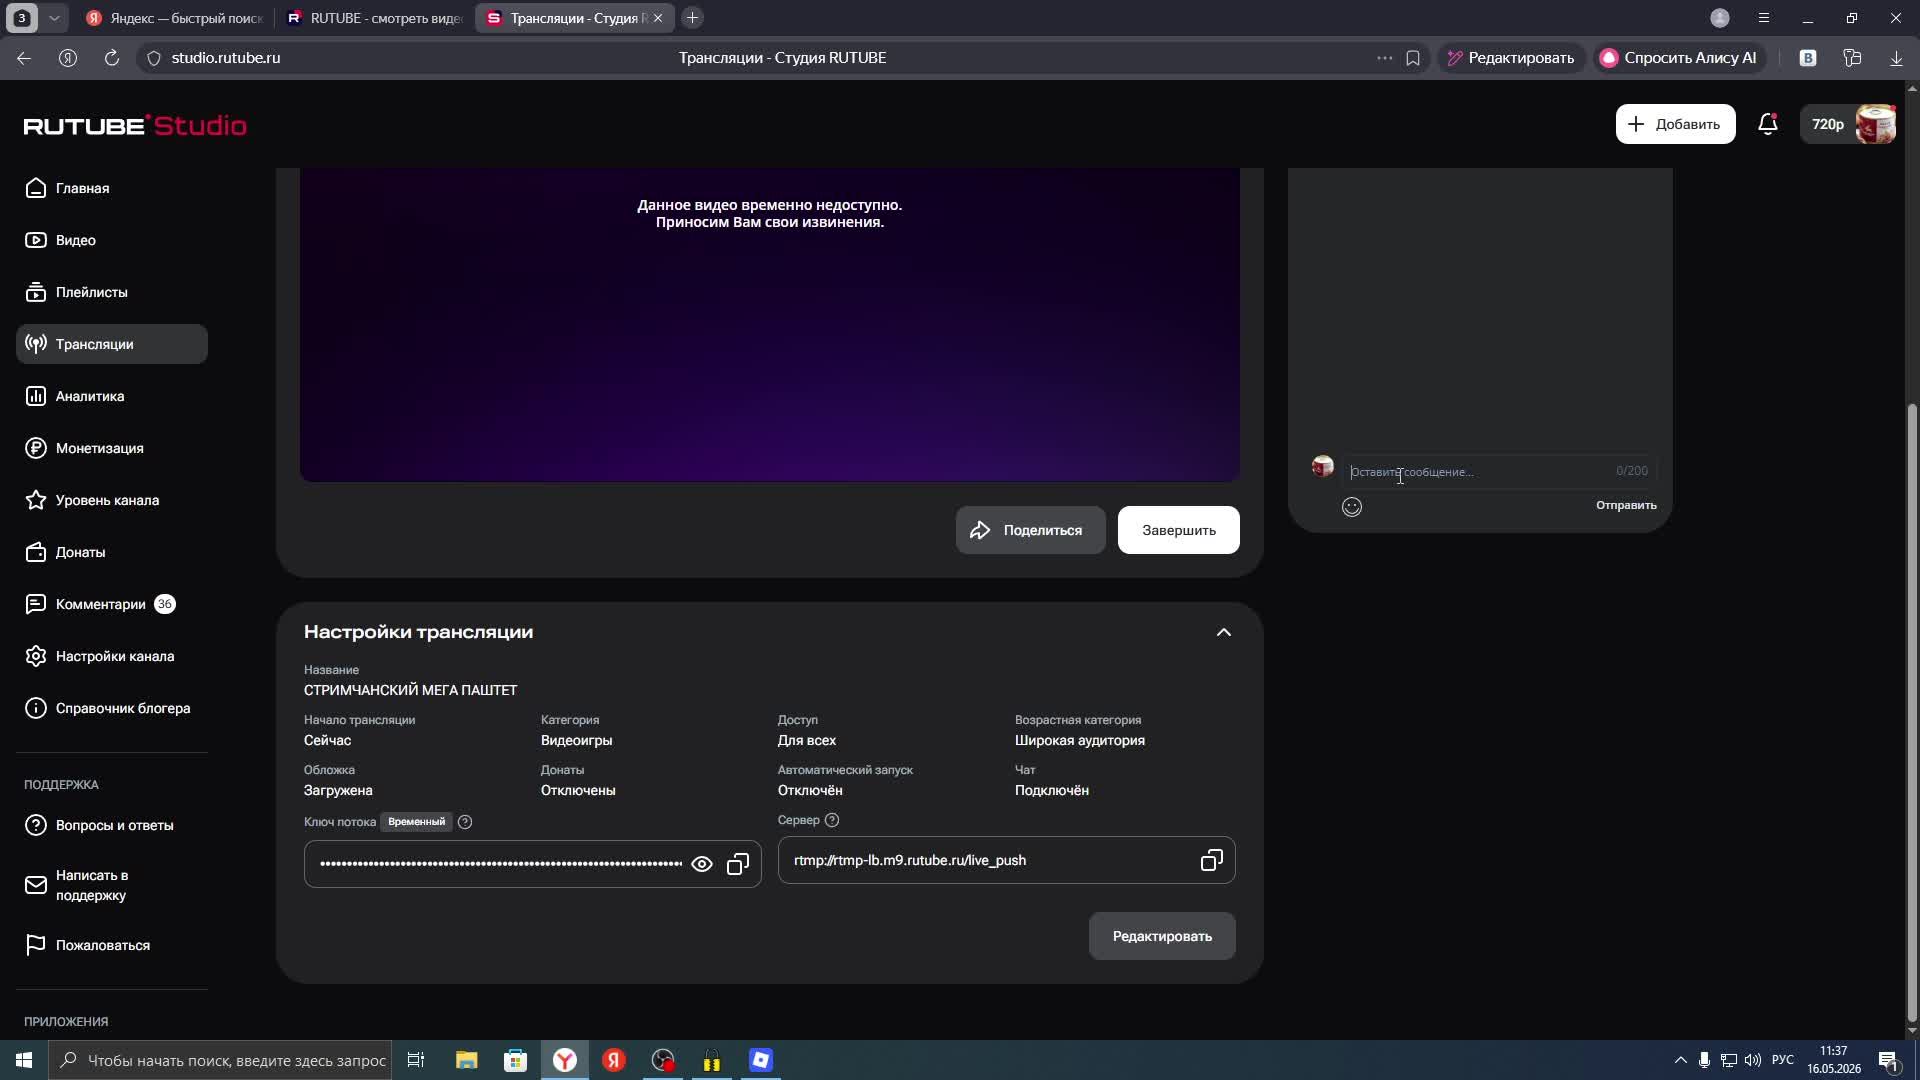
Task: Switch to RUTUBE browser tab
Action: tap(374, 18)
